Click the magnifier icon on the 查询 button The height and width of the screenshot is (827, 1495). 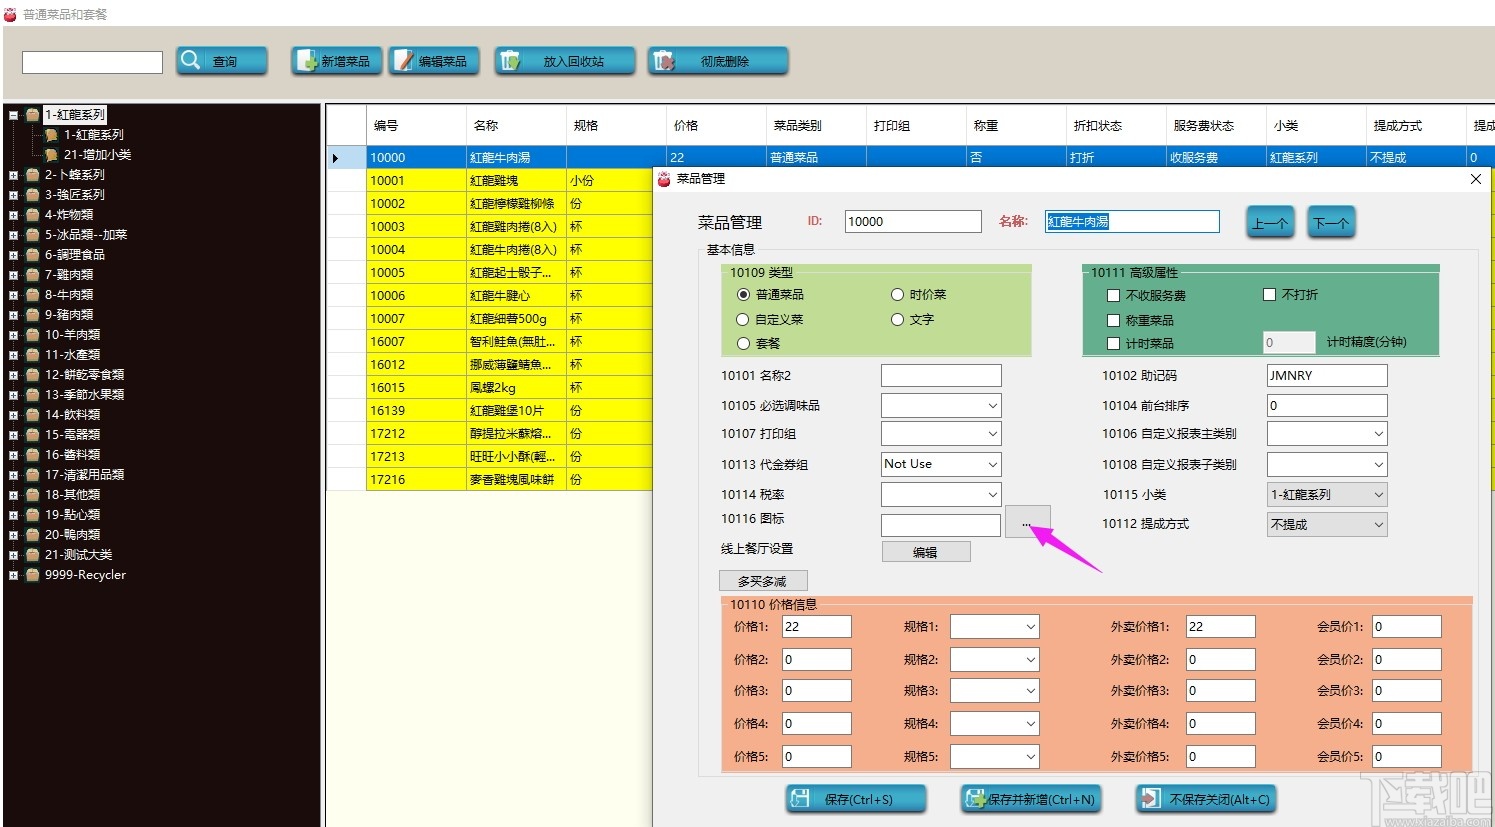coord(190,61)
